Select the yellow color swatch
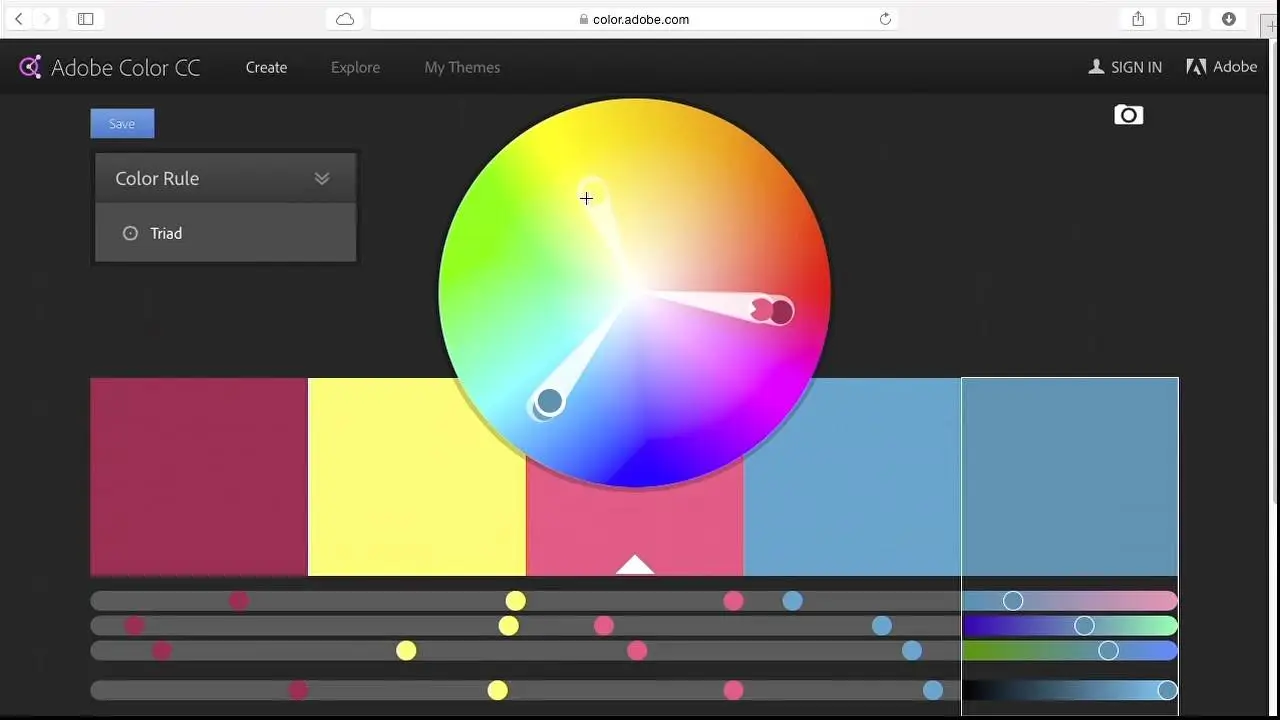The image size is (1280, 720). coord(417,476)
